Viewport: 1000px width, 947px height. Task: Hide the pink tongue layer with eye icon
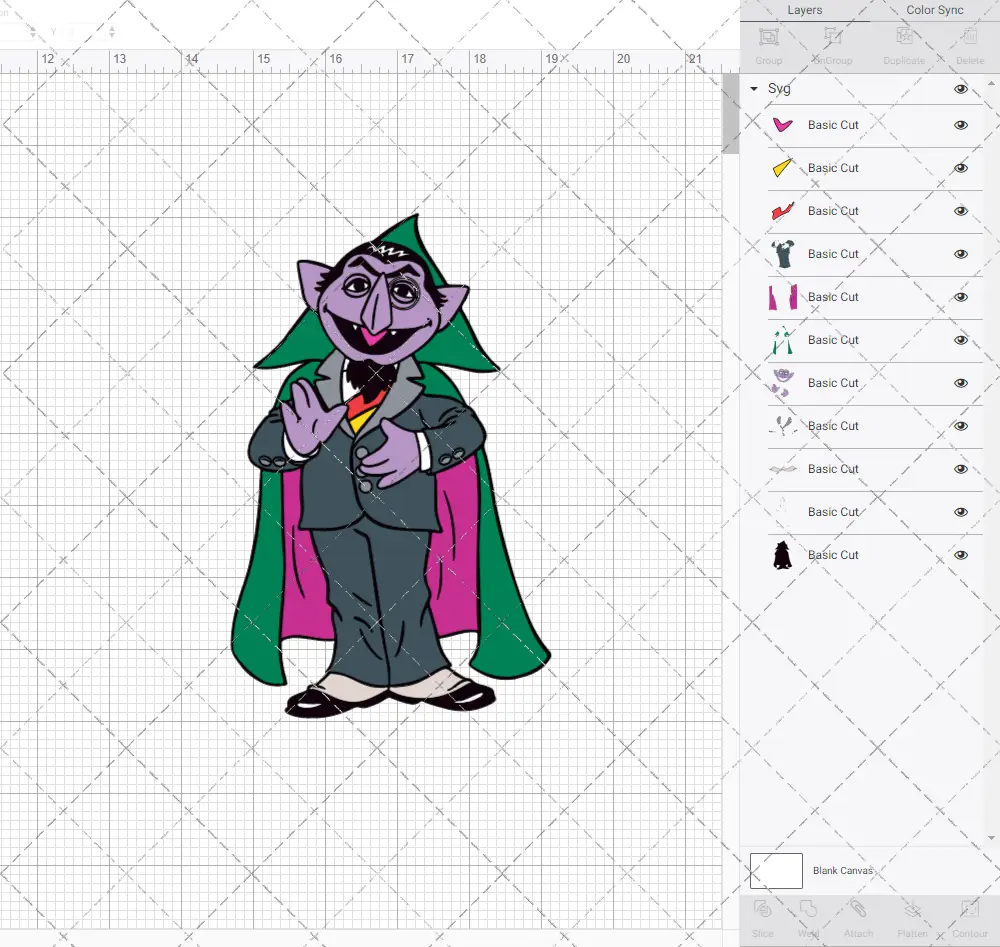pyautogui.click(x=960, y=125)
